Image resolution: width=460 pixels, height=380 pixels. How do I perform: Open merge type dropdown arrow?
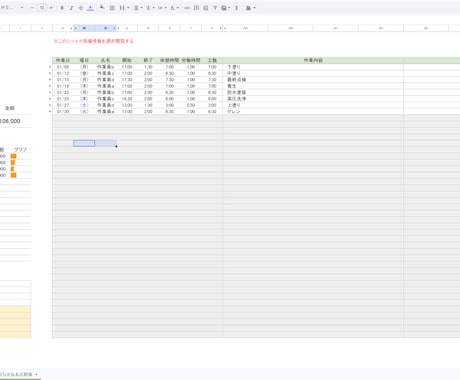pyautogui.click(x=128, y=8)
